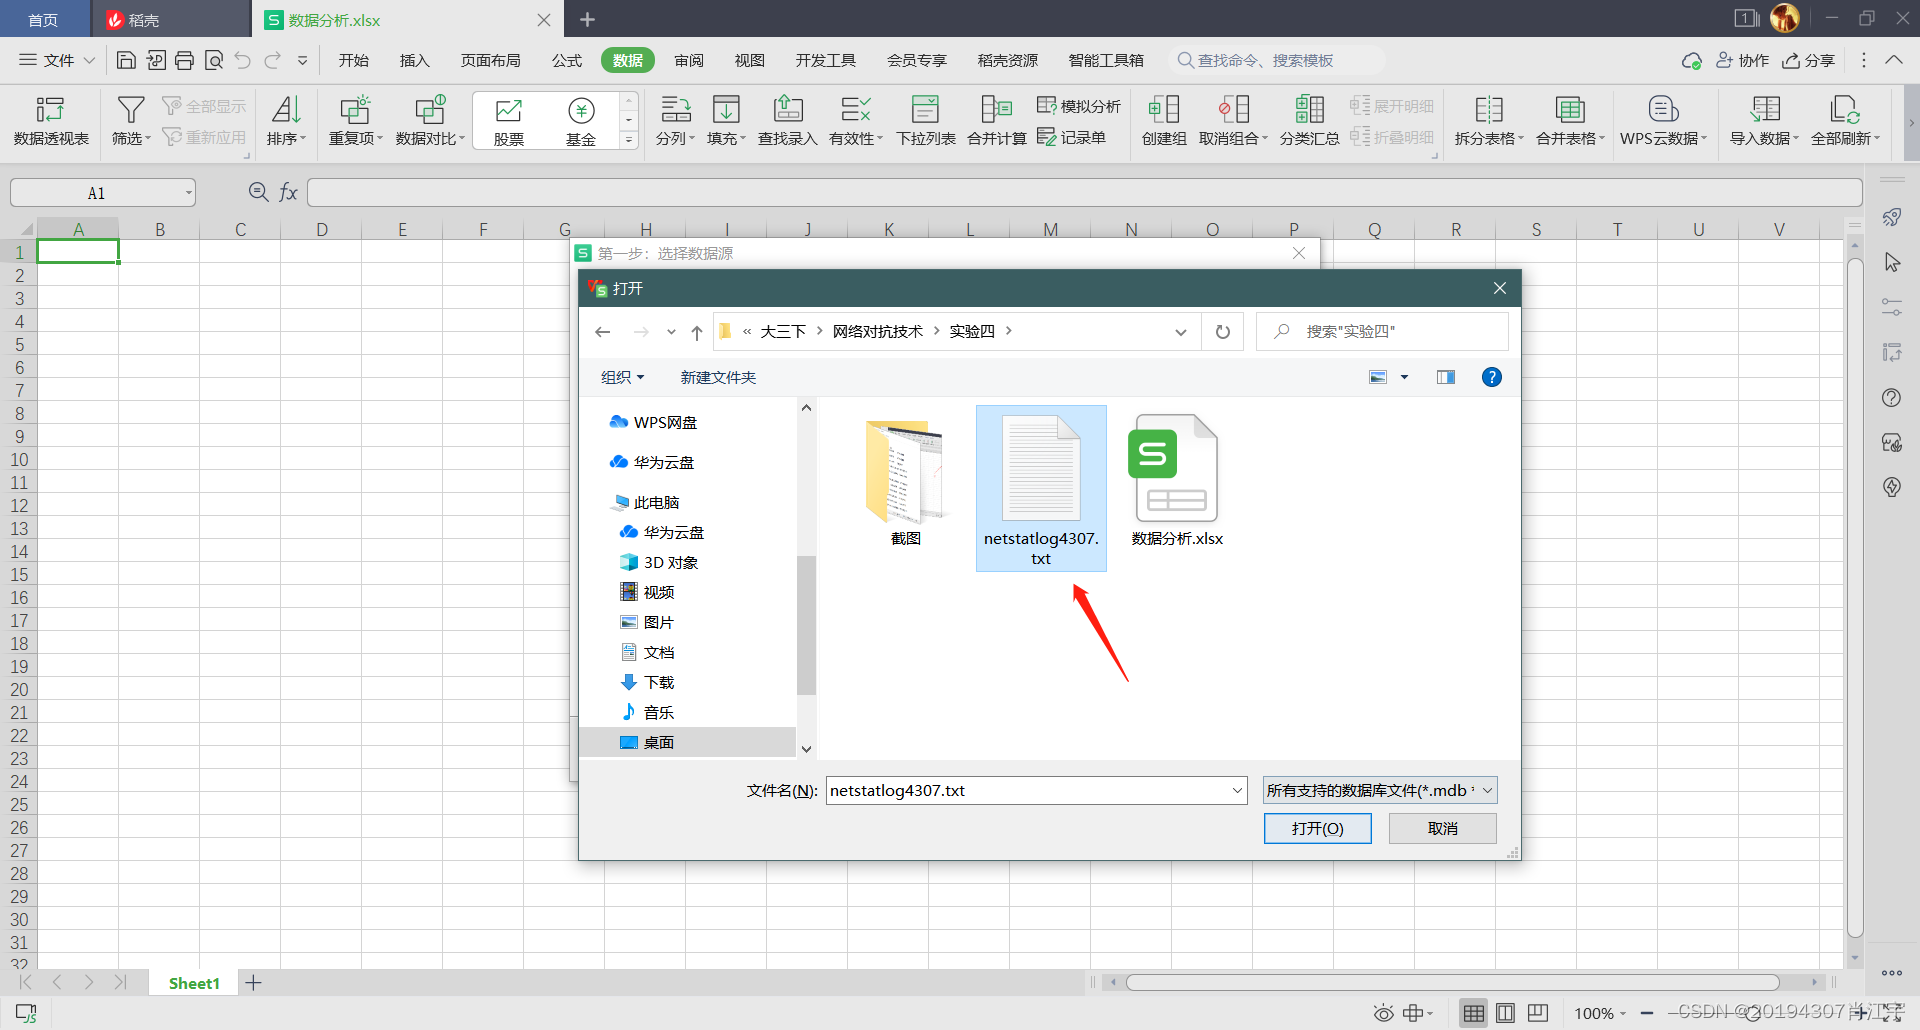Select the 股票 stock data type
Screen dimensions: 1920x1030
pos(509,120)
